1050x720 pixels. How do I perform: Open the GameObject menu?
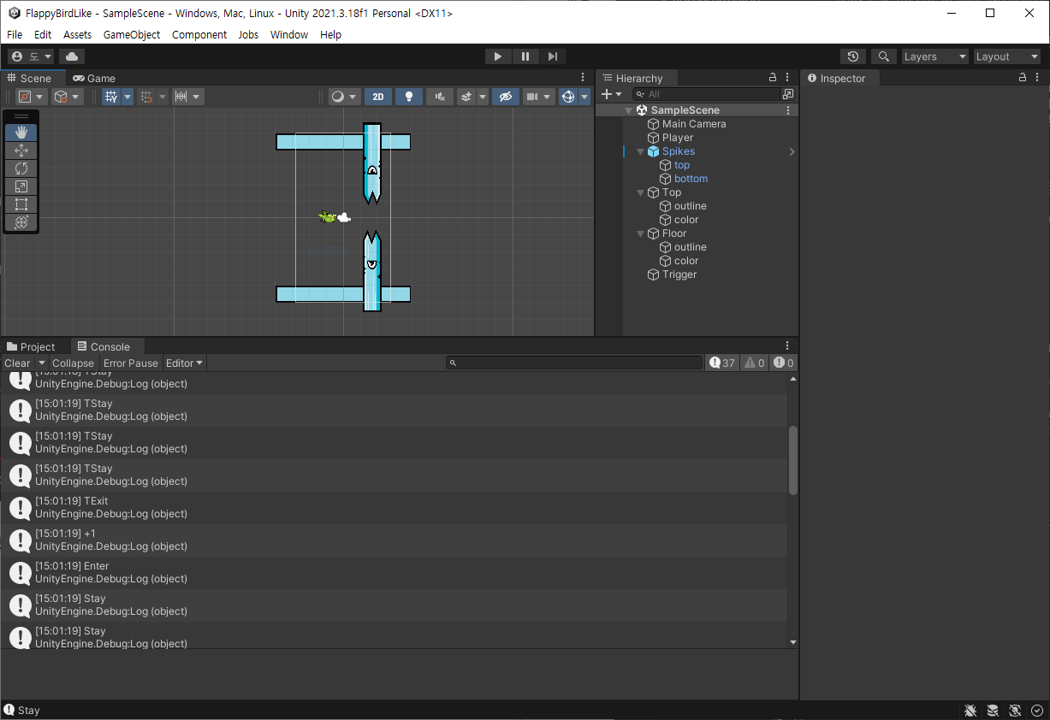[x=131, y=35]
